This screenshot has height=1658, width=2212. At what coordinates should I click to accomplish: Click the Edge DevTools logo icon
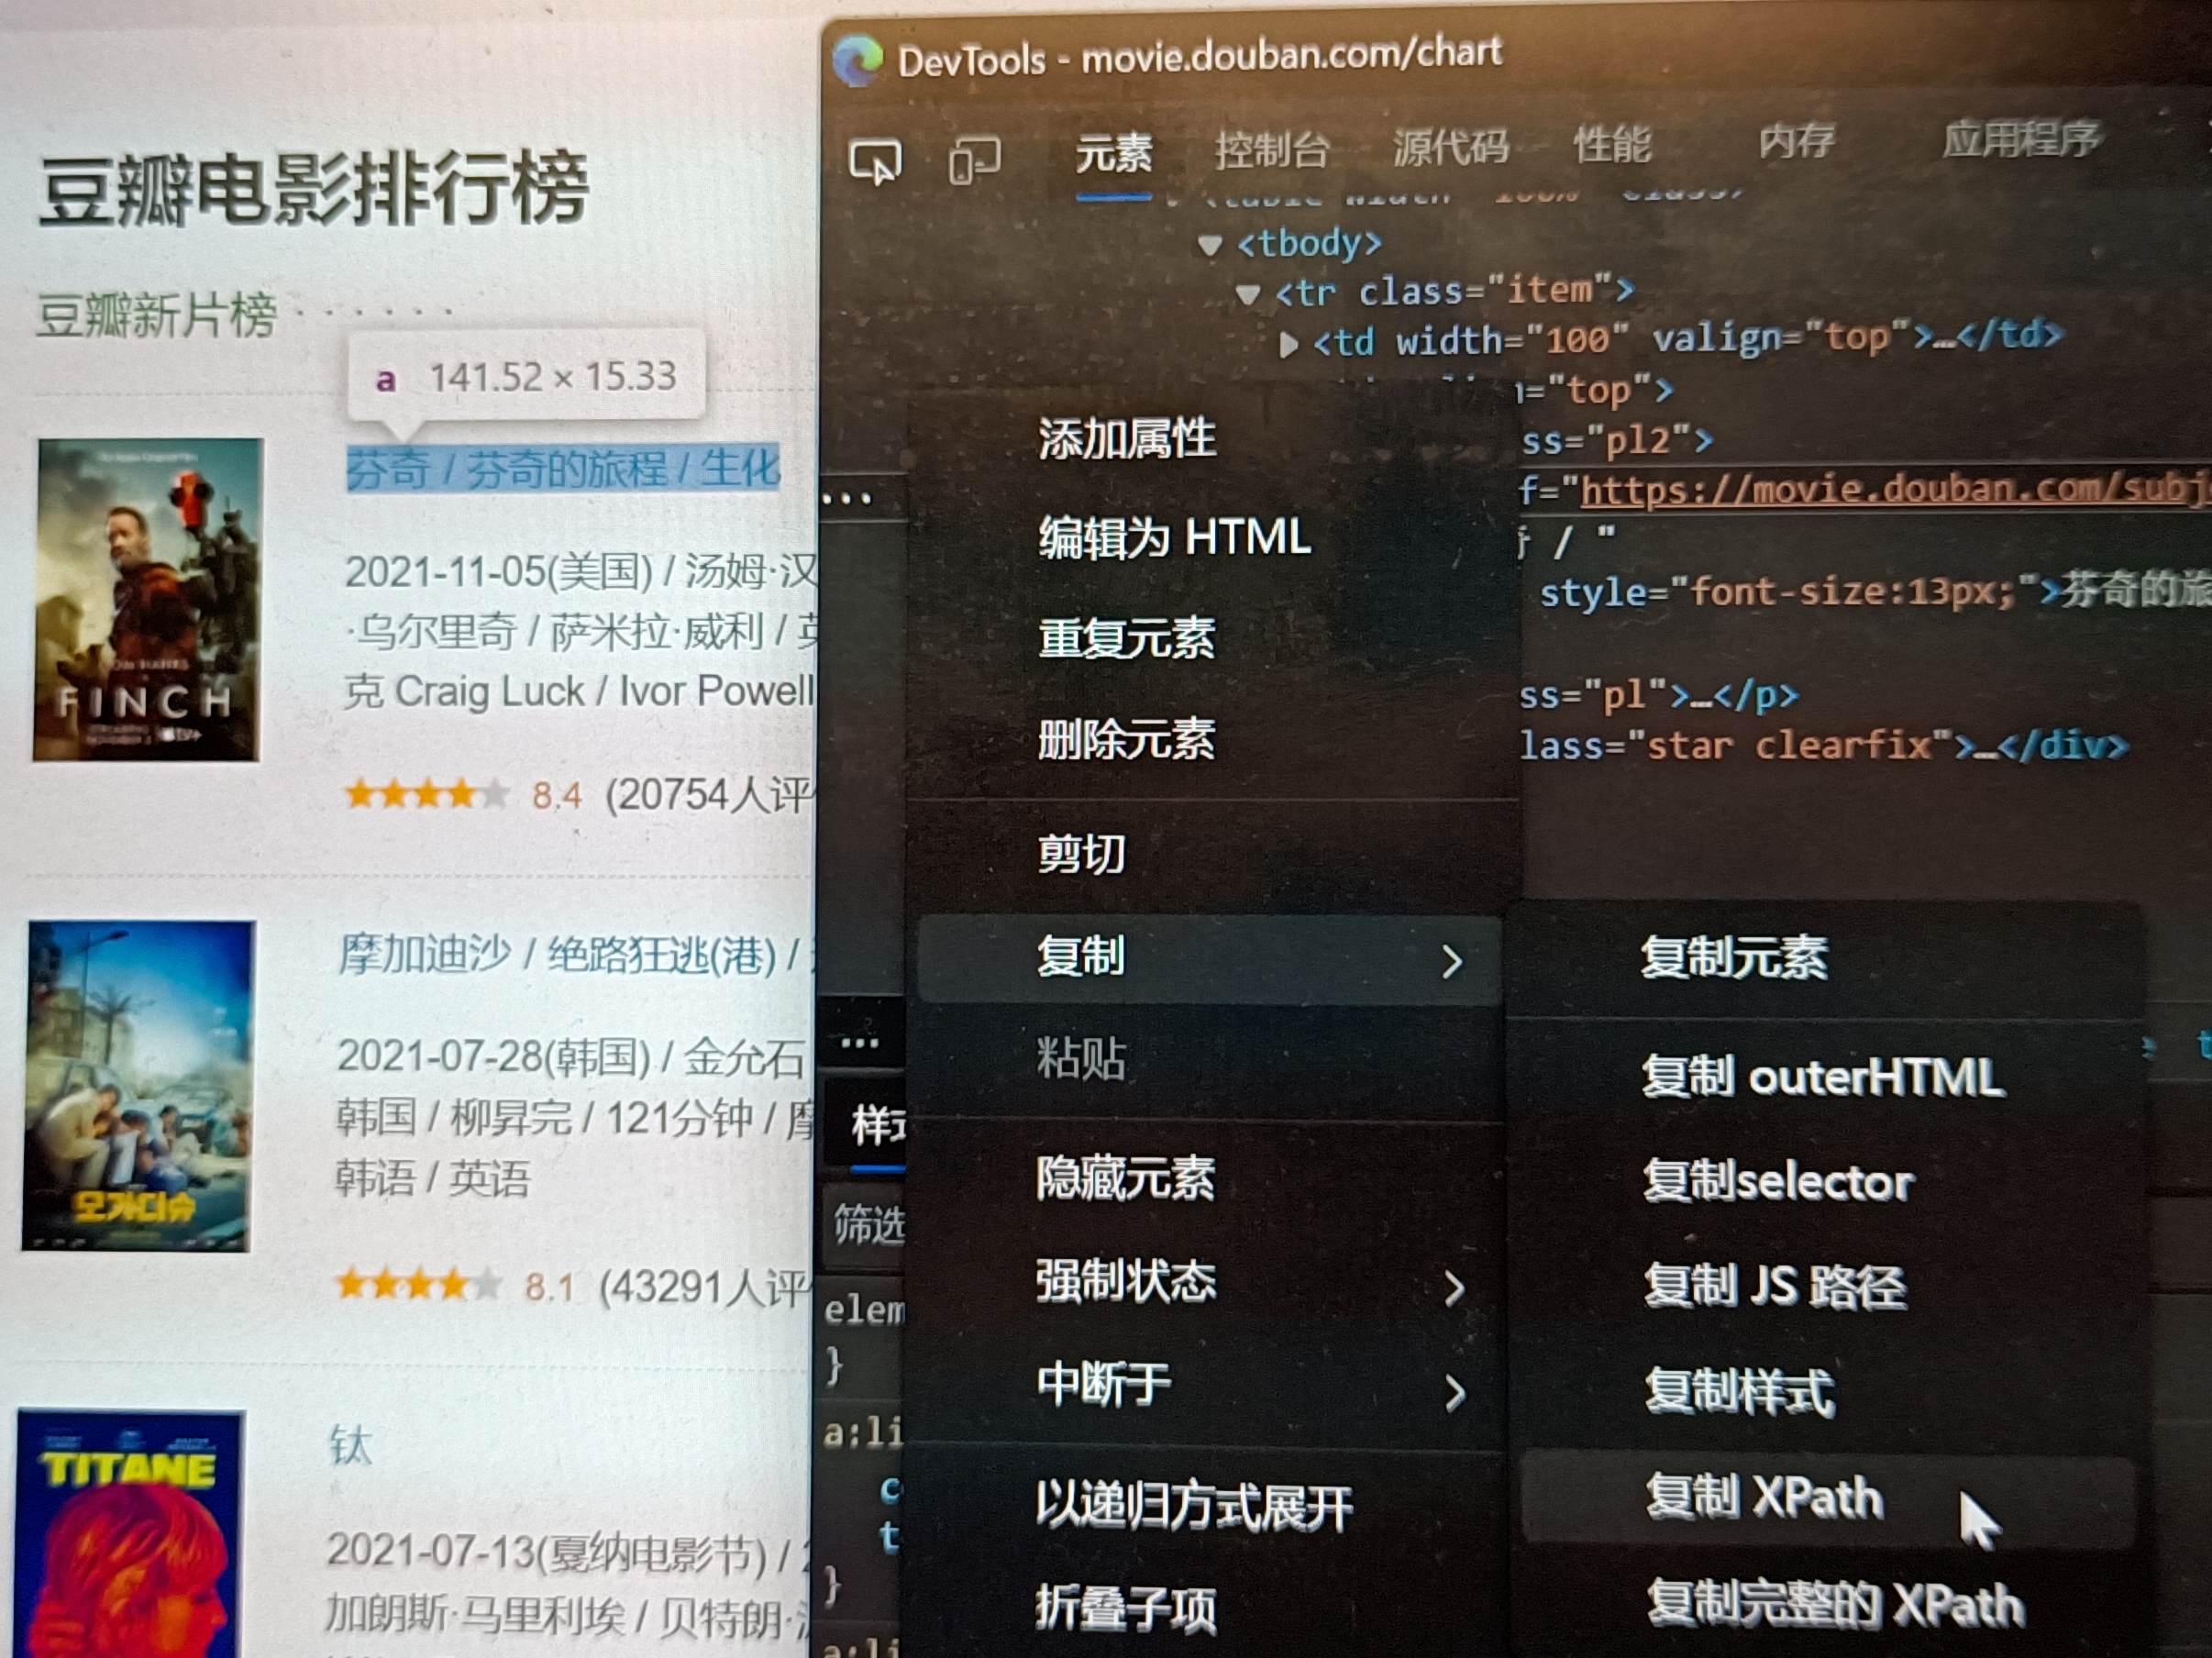pyautogui.click(x=857, y=60)
